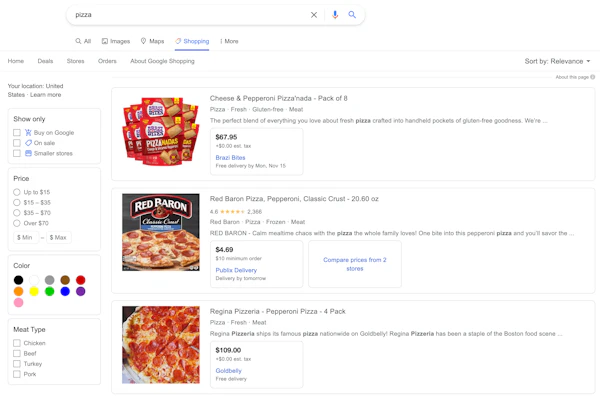
Task: Filter by orange color swatch
Action: (x=18, y=291)
